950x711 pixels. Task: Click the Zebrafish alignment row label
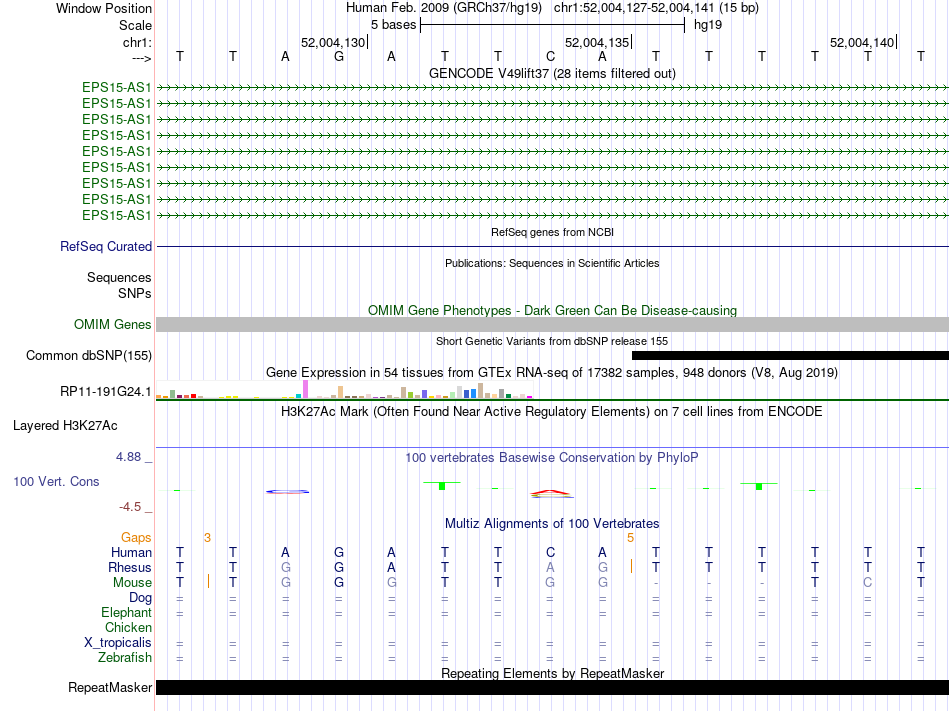(125, 657)
